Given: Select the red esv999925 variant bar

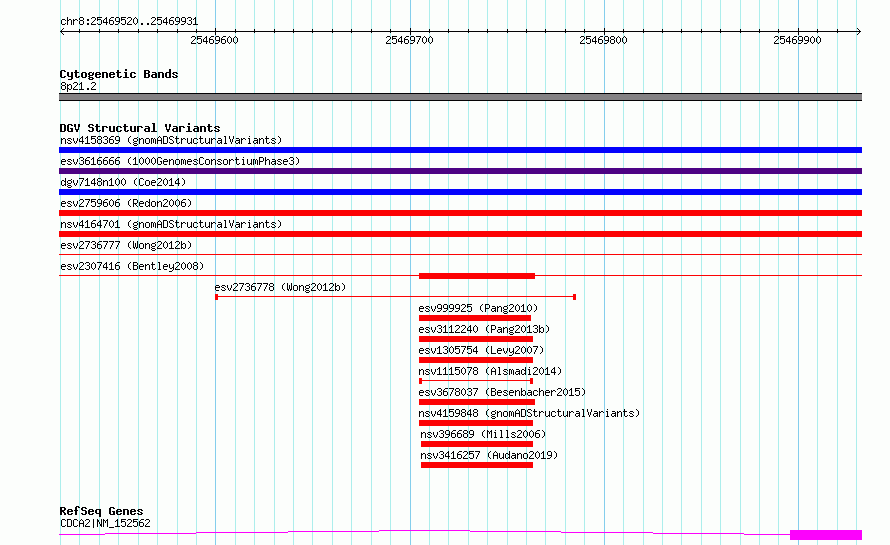Looking at the screenshot, I should tap(475, 318).
